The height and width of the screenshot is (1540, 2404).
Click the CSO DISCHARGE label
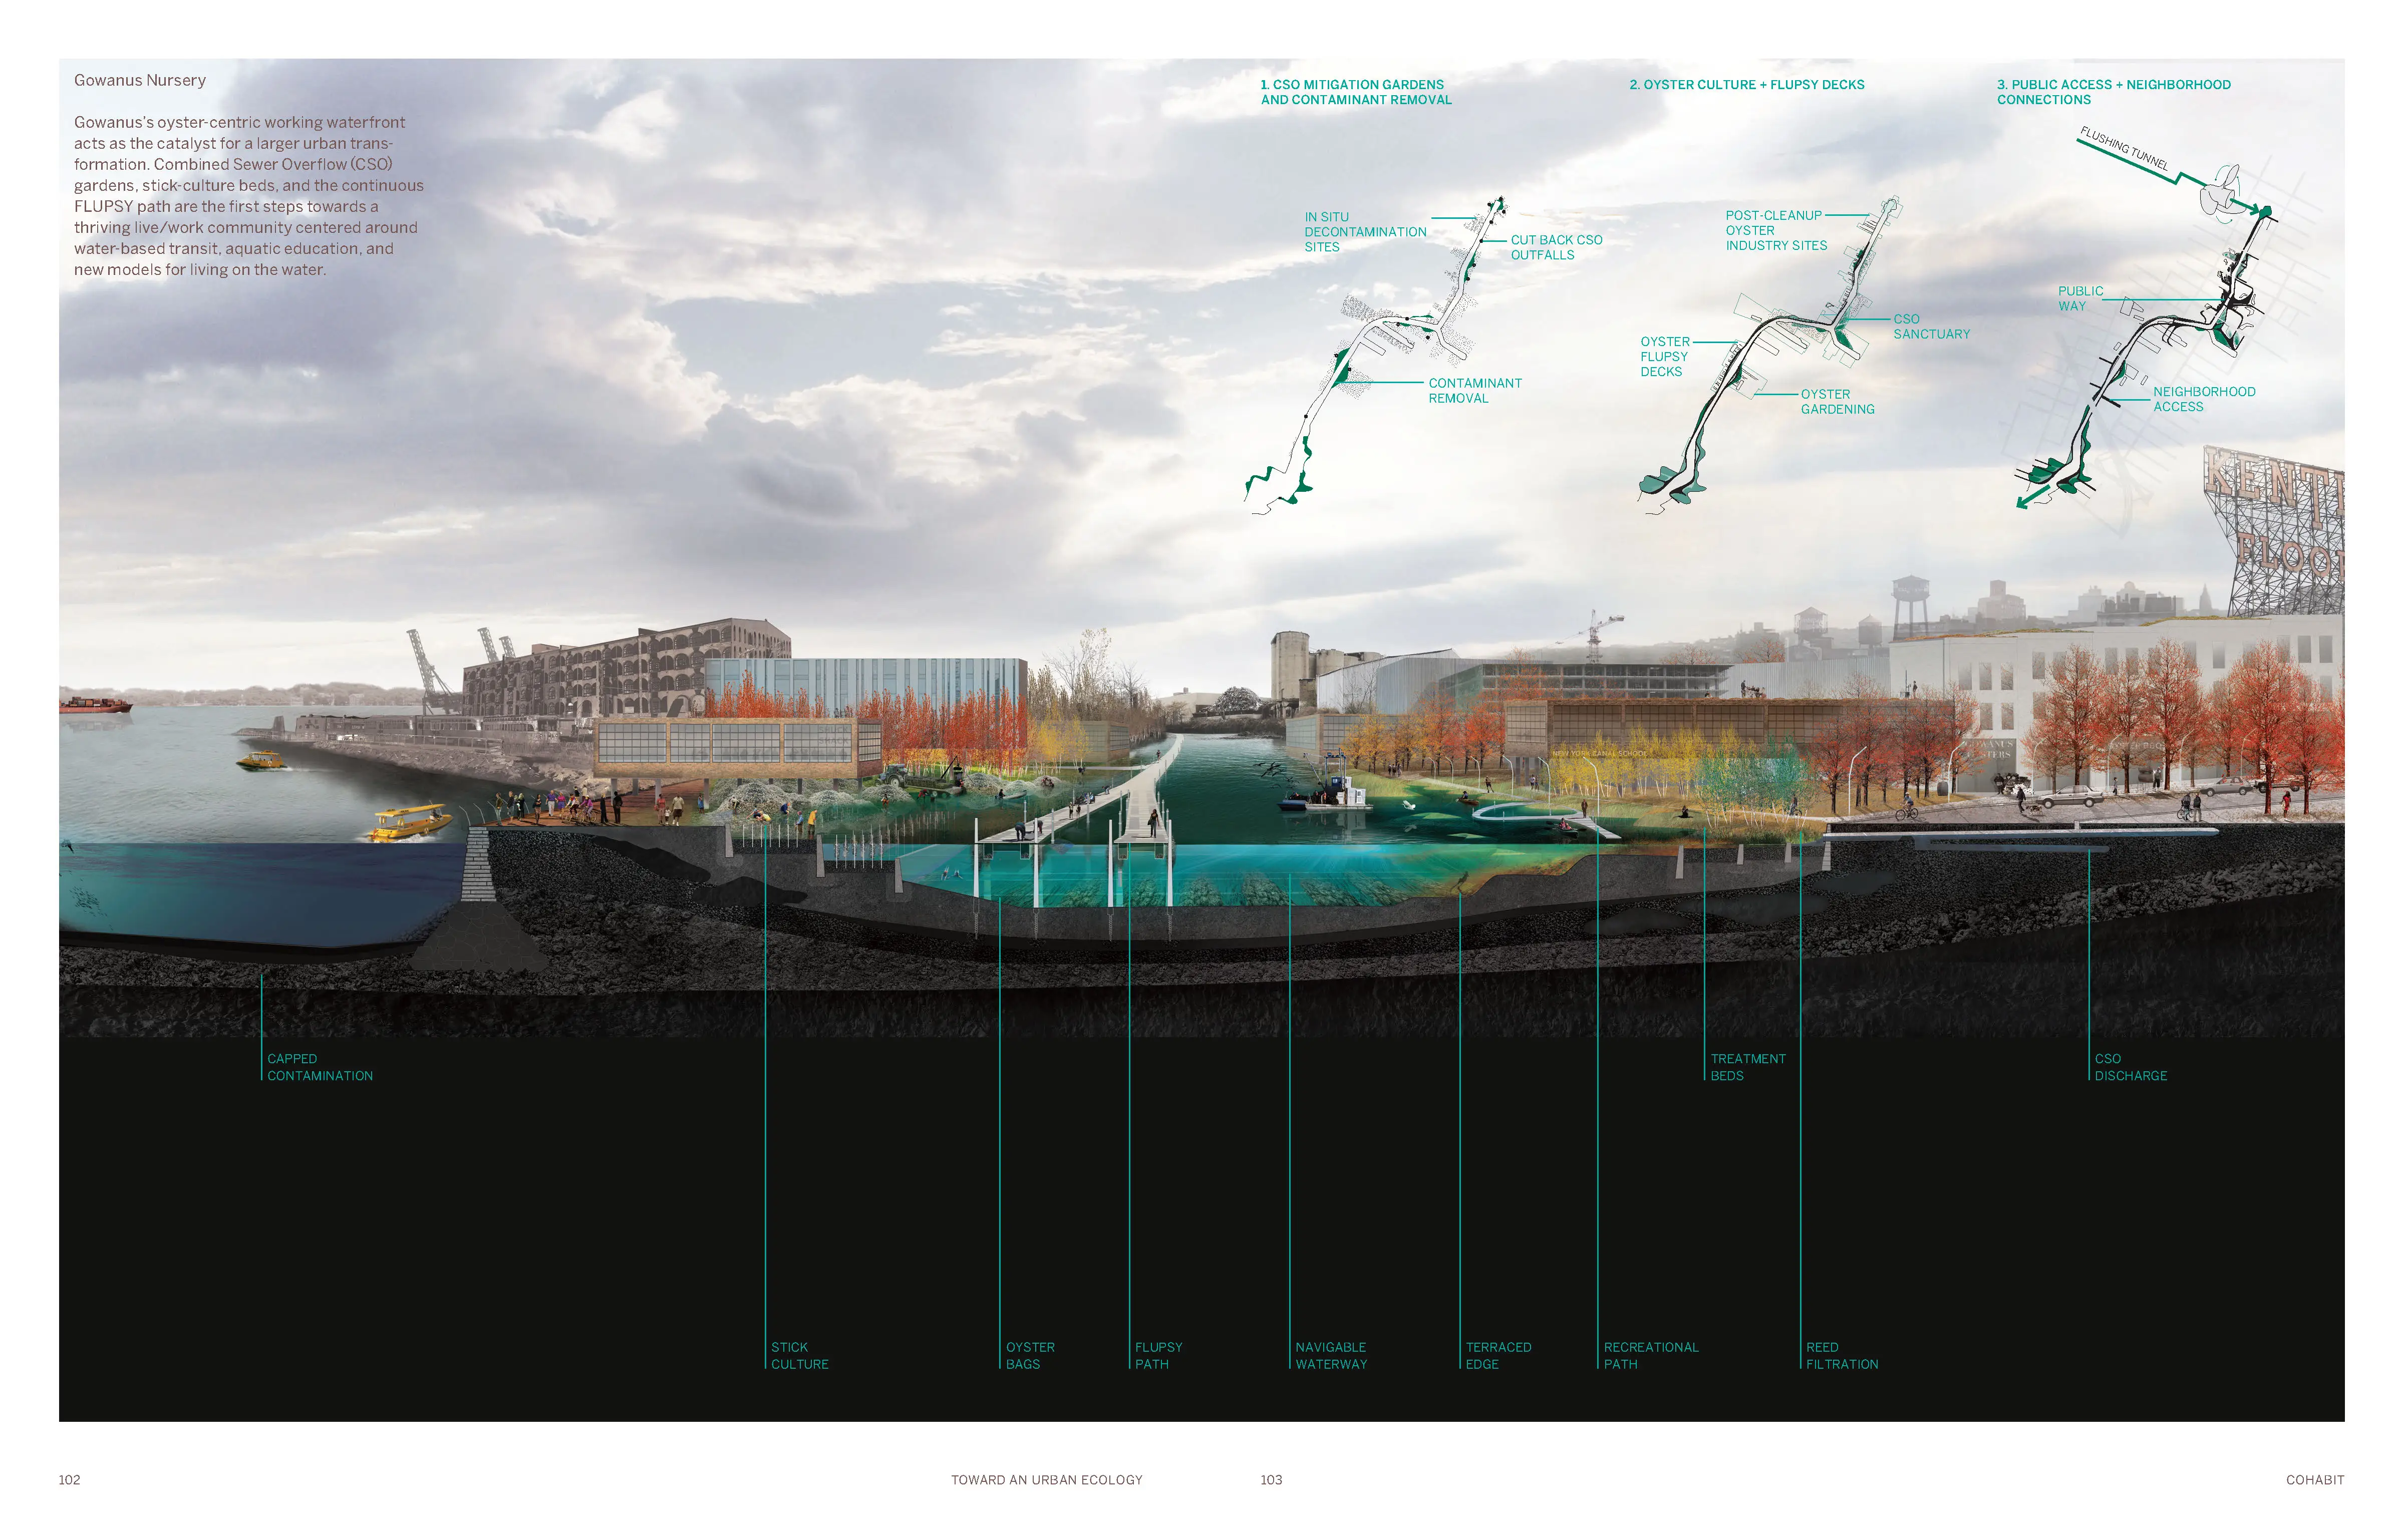coord(2130,1067)
